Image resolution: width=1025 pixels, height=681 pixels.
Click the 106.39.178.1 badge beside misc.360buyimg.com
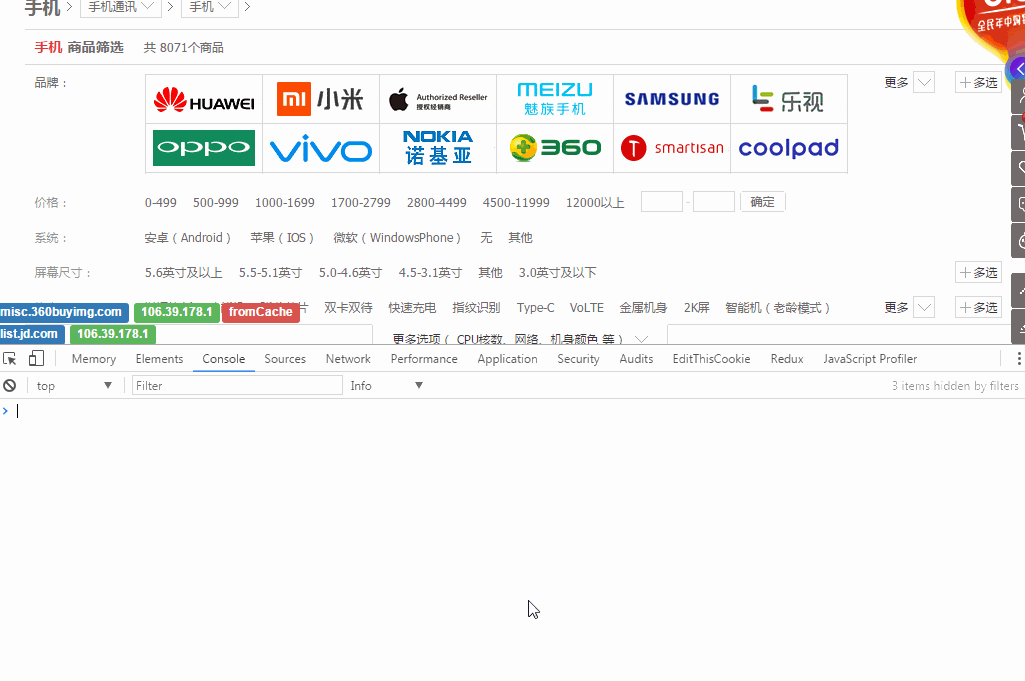point(176,312)
